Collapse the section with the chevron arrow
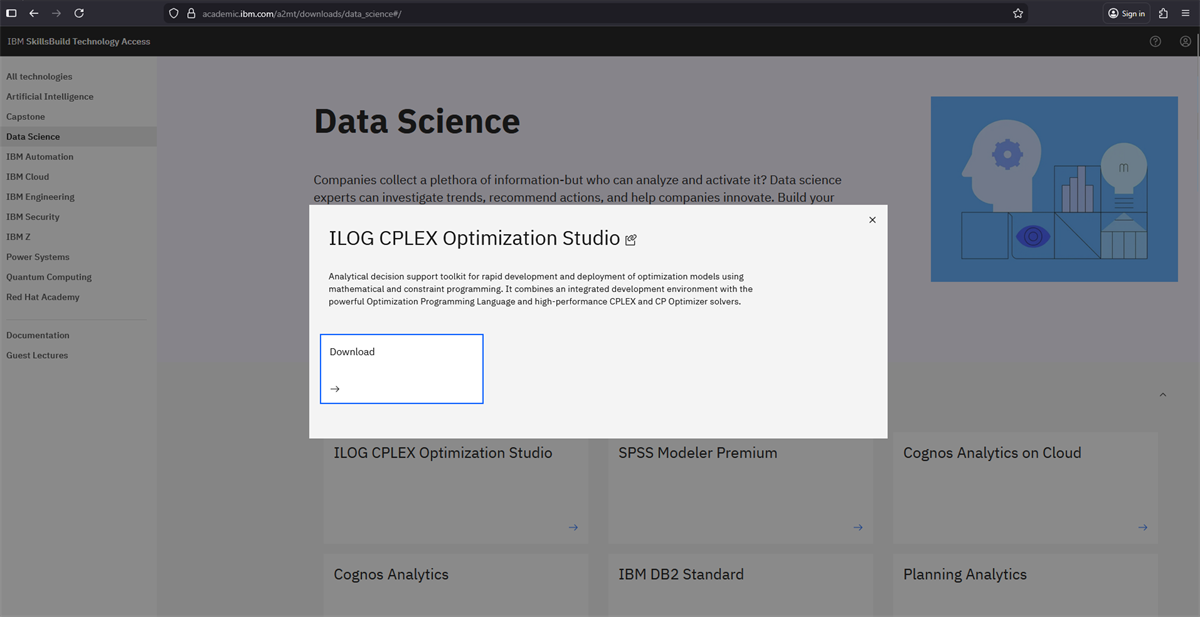1200x617 pixels. click(1162, 396)
